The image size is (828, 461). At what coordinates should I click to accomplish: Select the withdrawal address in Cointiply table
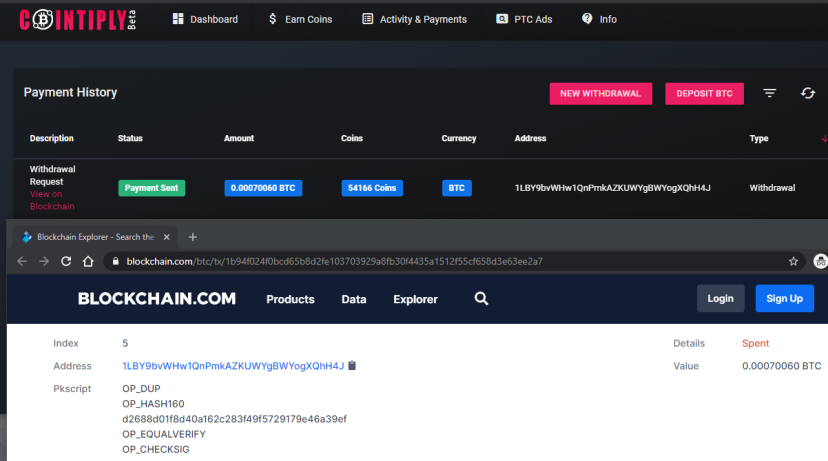pos(613,188)
